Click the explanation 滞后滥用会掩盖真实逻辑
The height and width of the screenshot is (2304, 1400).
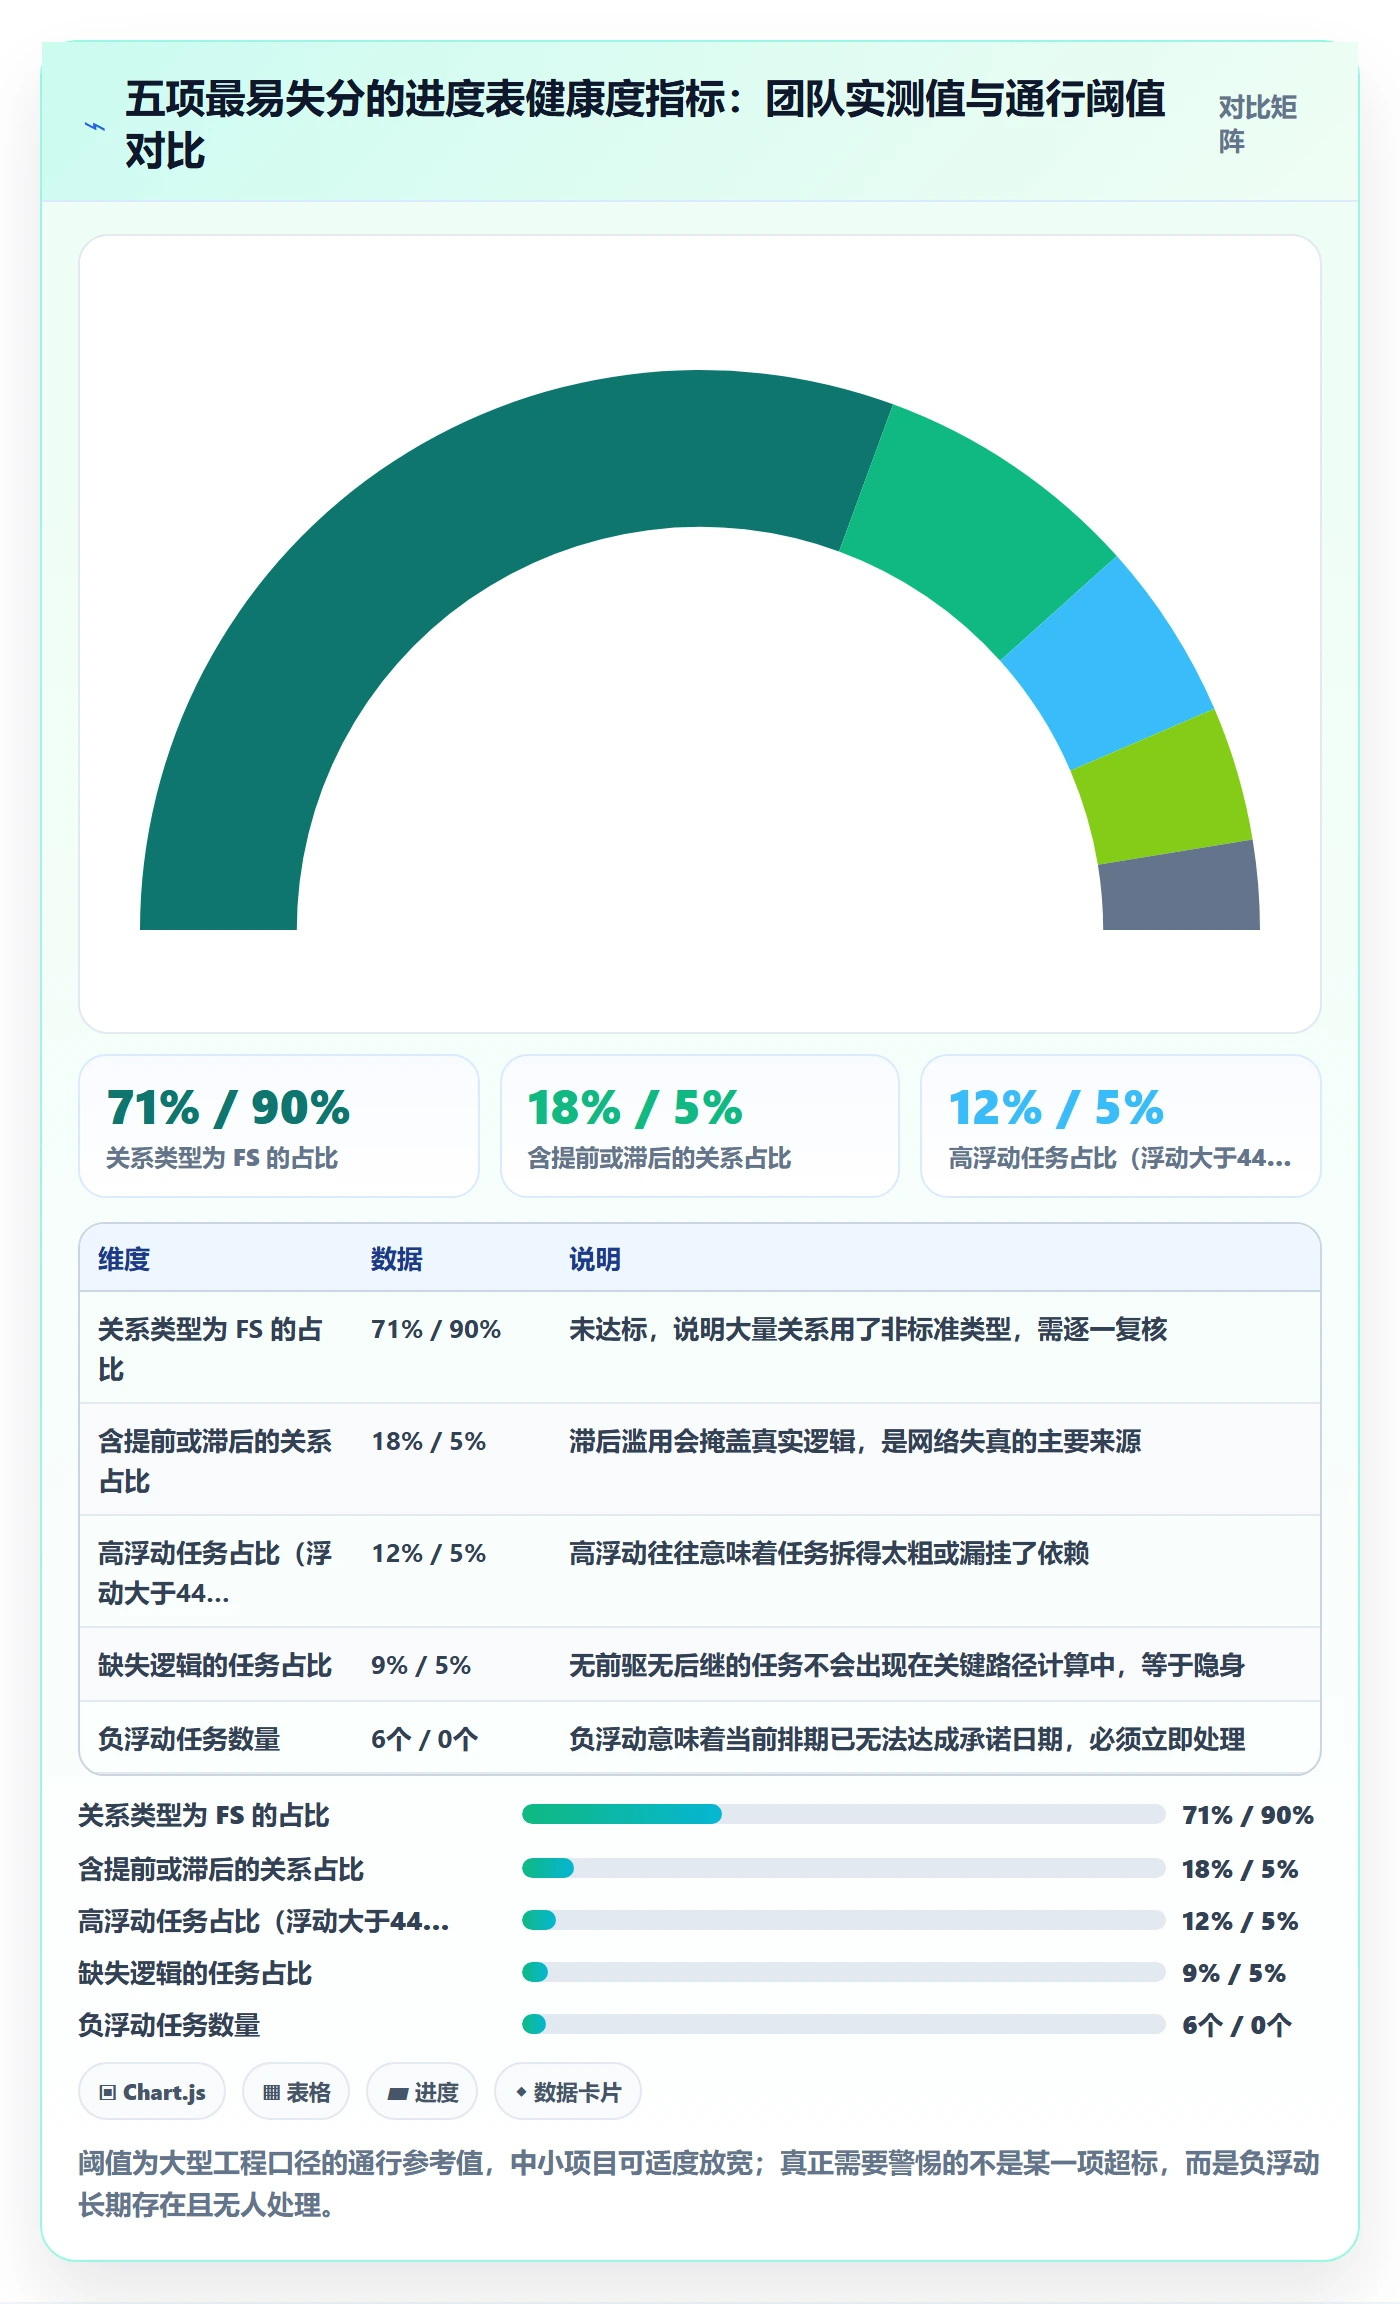tap(712, 1441)
